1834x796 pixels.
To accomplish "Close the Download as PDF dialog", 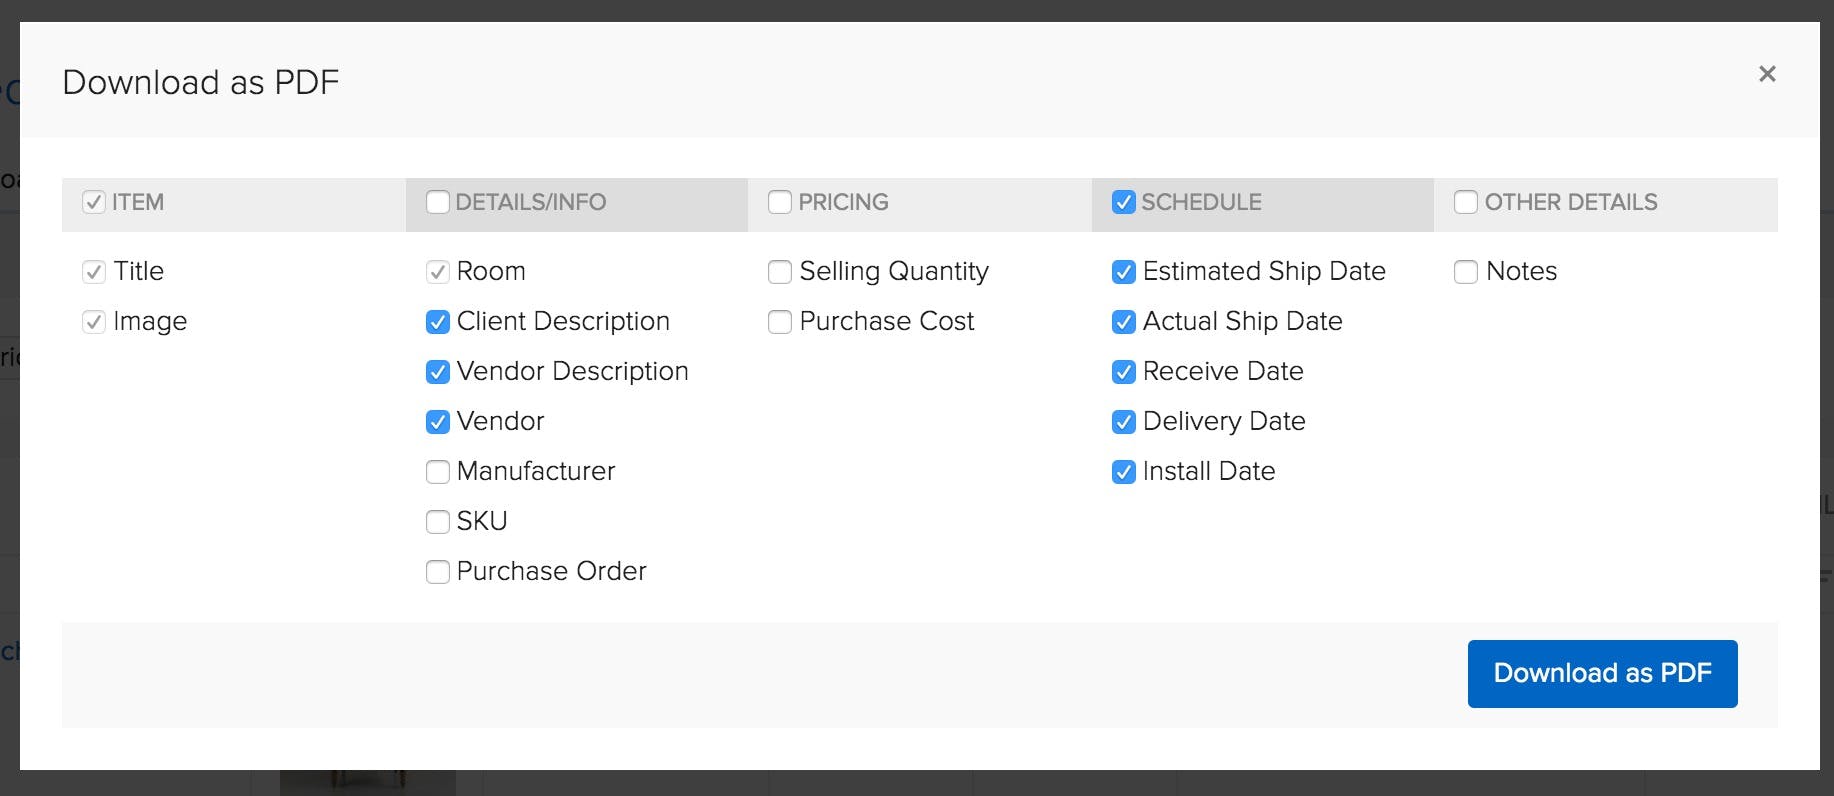I will 1767,74.
